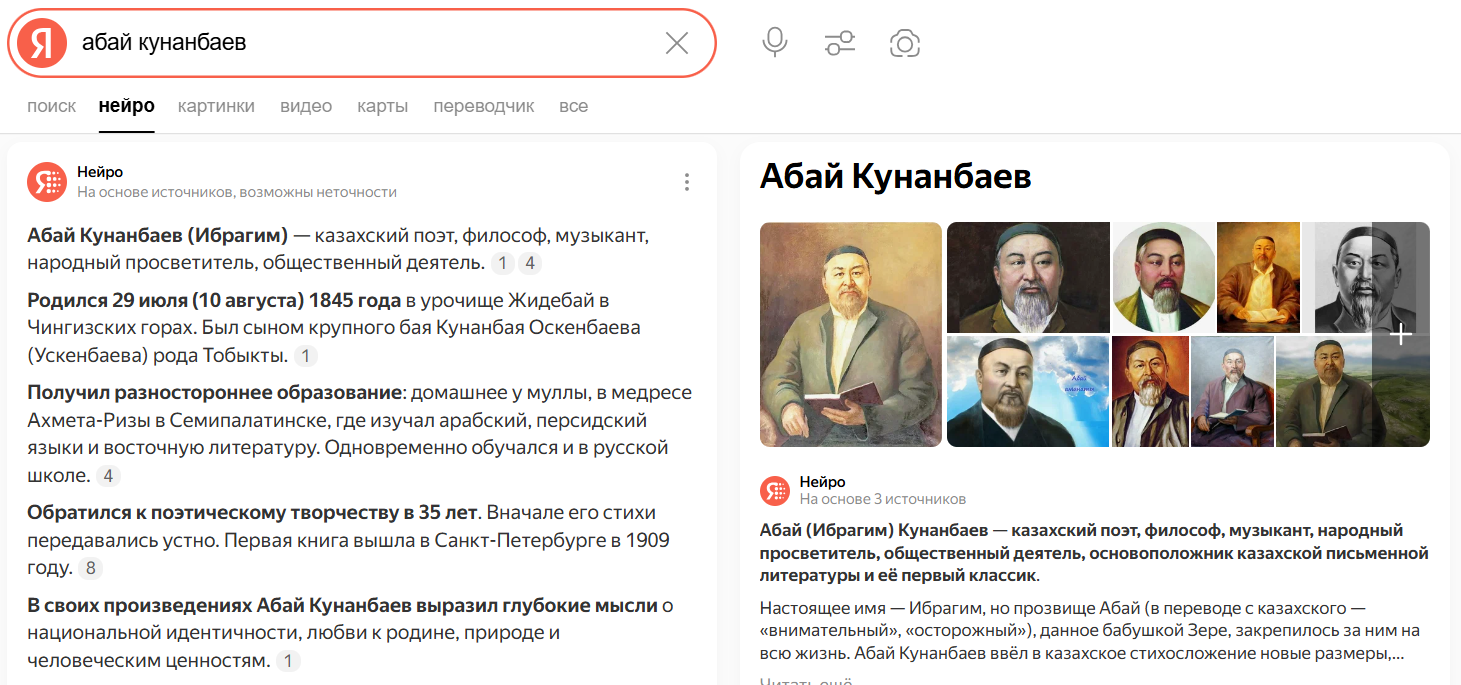Open search settings filters icon
The image size is (1461, 685).
pos(840,42)
